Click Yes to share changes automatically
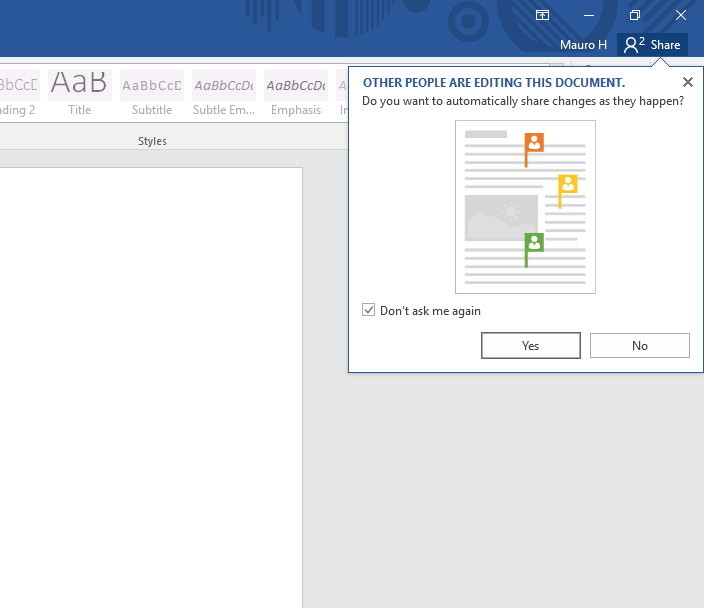 point(531,345)
